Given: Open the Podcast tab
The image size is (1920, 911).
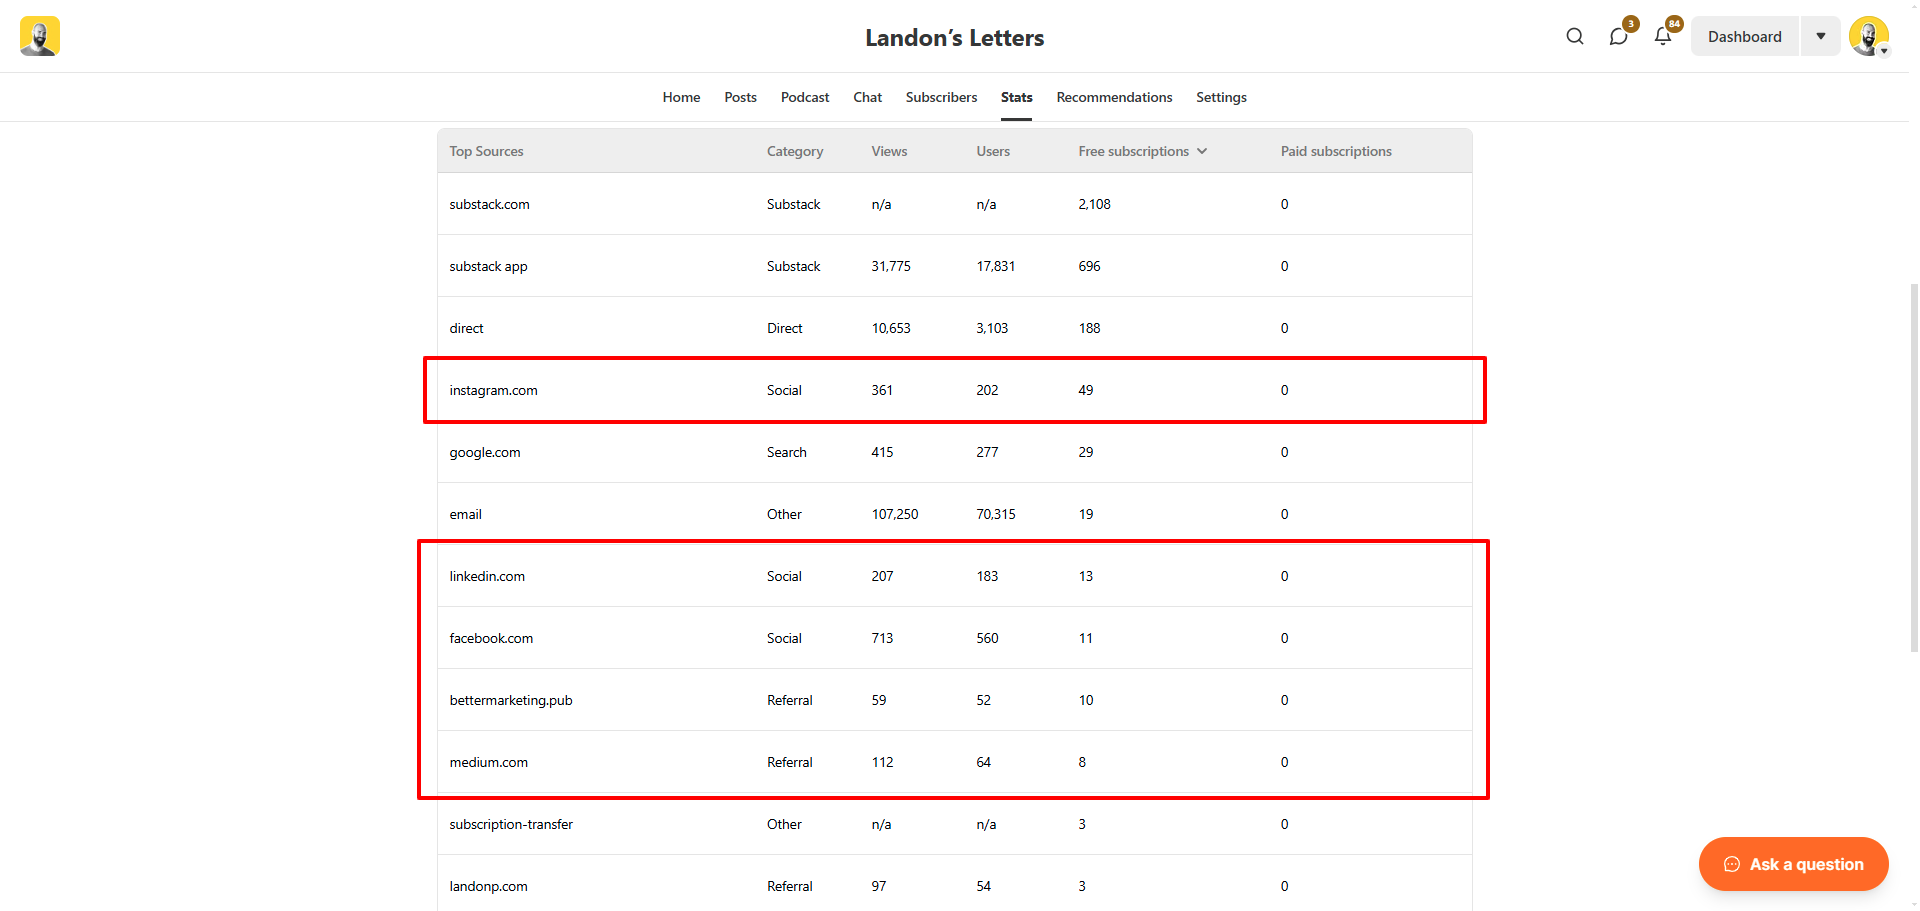Looking at the screenshot, I should tap(805, 97).
